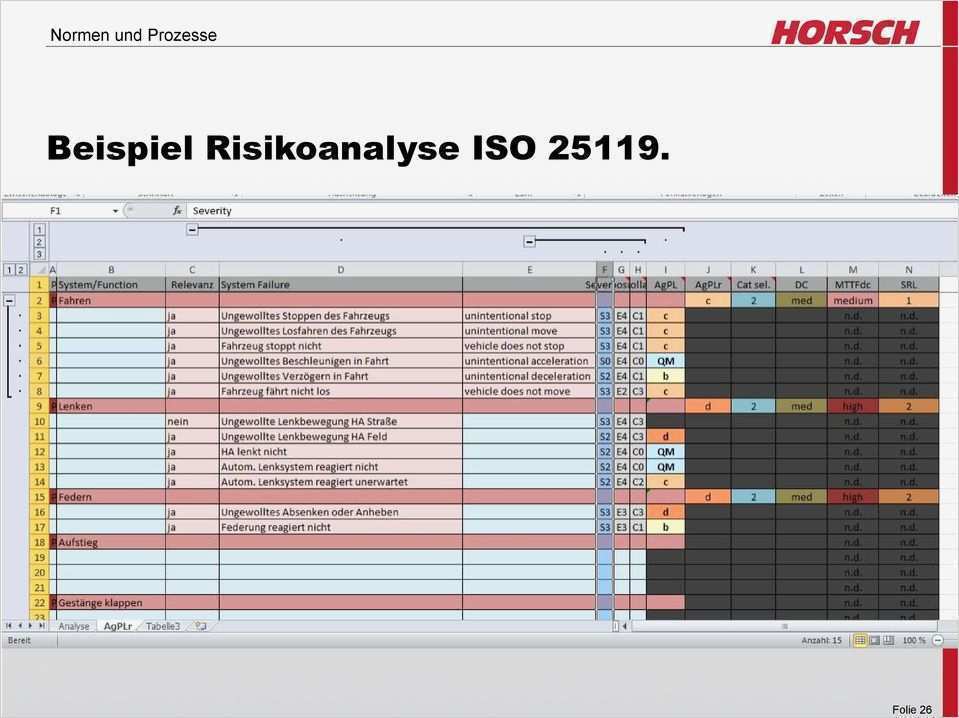
Task: Select column D header
Action: (x=341, y=270)
